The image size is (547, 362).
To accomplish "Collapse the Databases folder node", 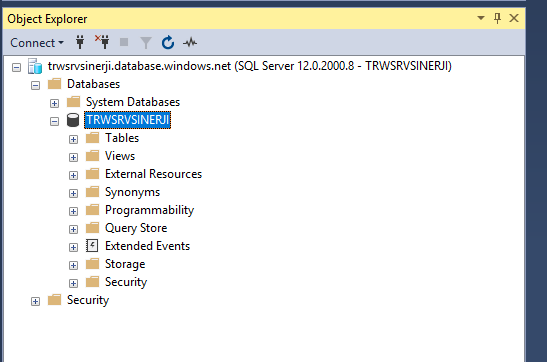I will (35, 85).
